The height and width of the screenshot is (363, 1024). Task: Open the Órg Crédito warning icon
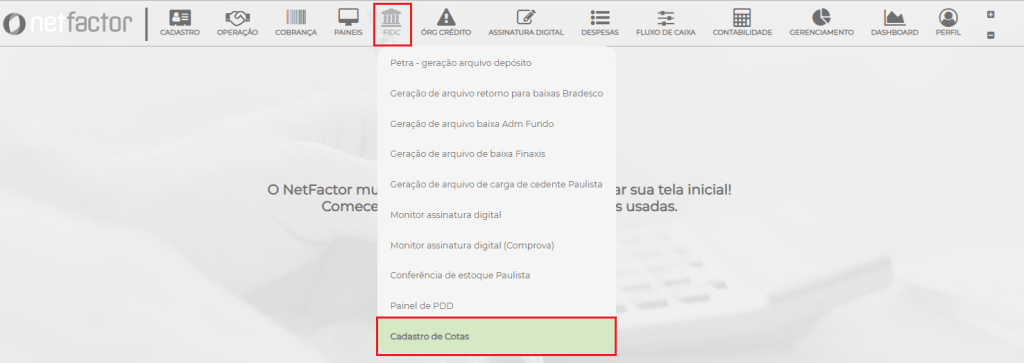(446, 18)
